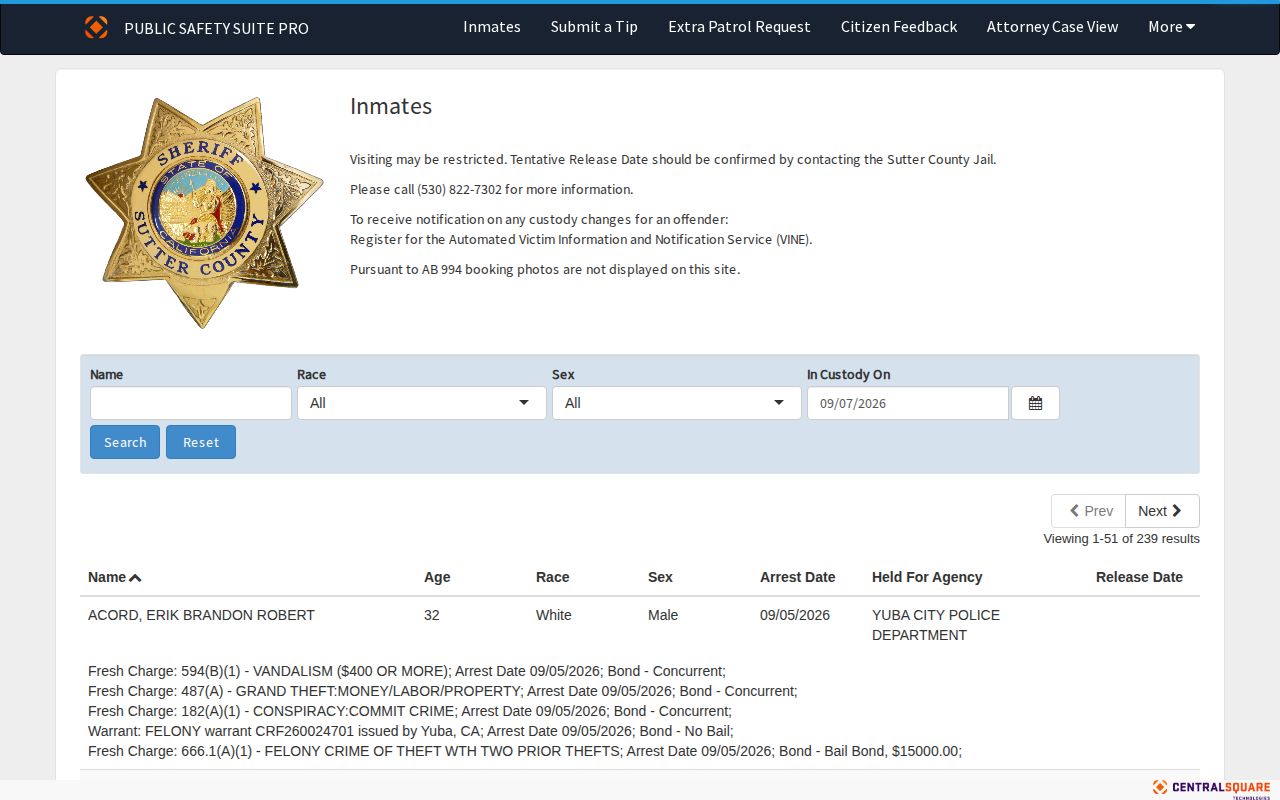Sort by the Race column header
This screenshot has width=1280, height=800.
pos(552,577)
